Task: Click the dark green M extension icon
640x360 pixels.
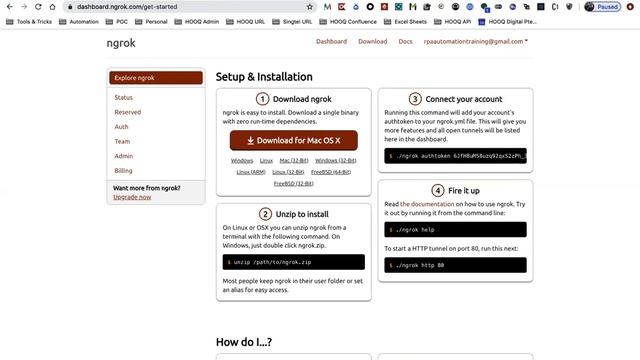Action: [413, 7]
